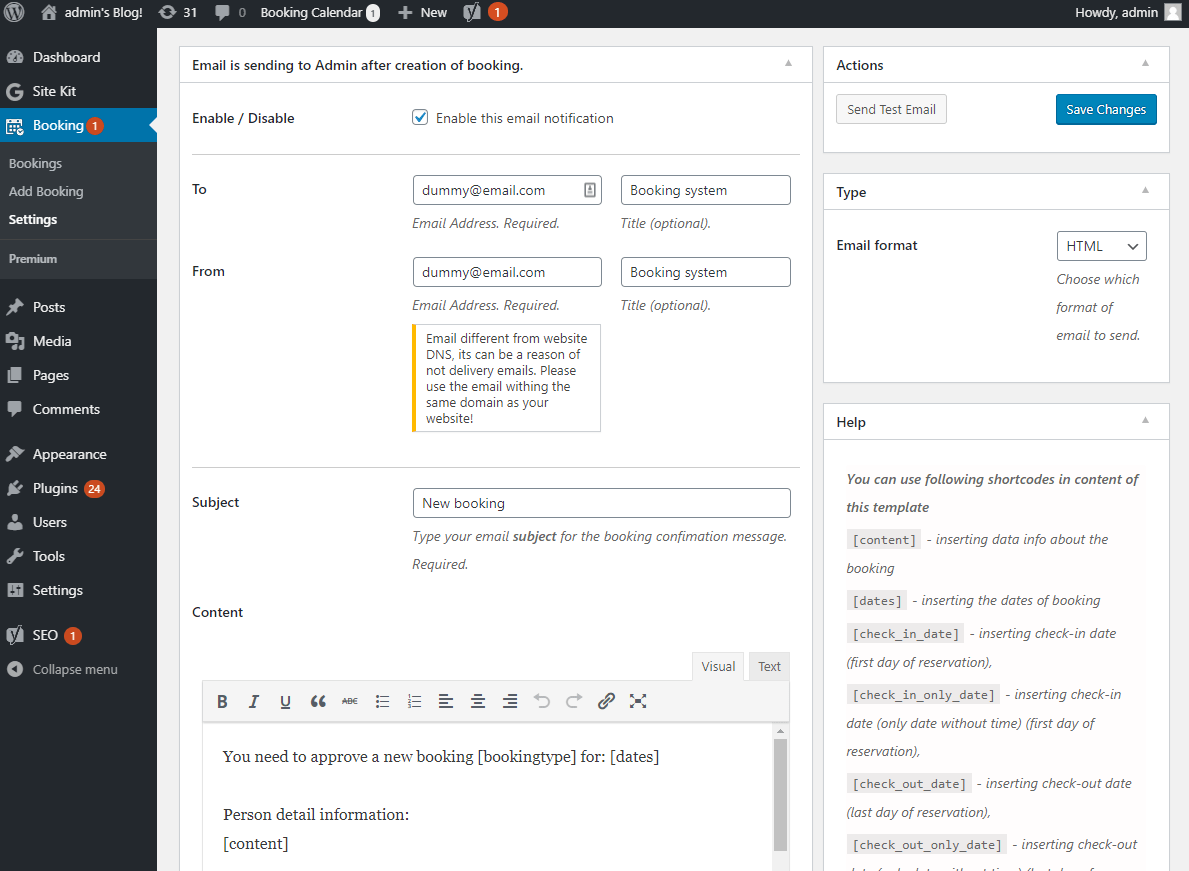Apply Italic formatting in editor toolbar

pos(254,701)
